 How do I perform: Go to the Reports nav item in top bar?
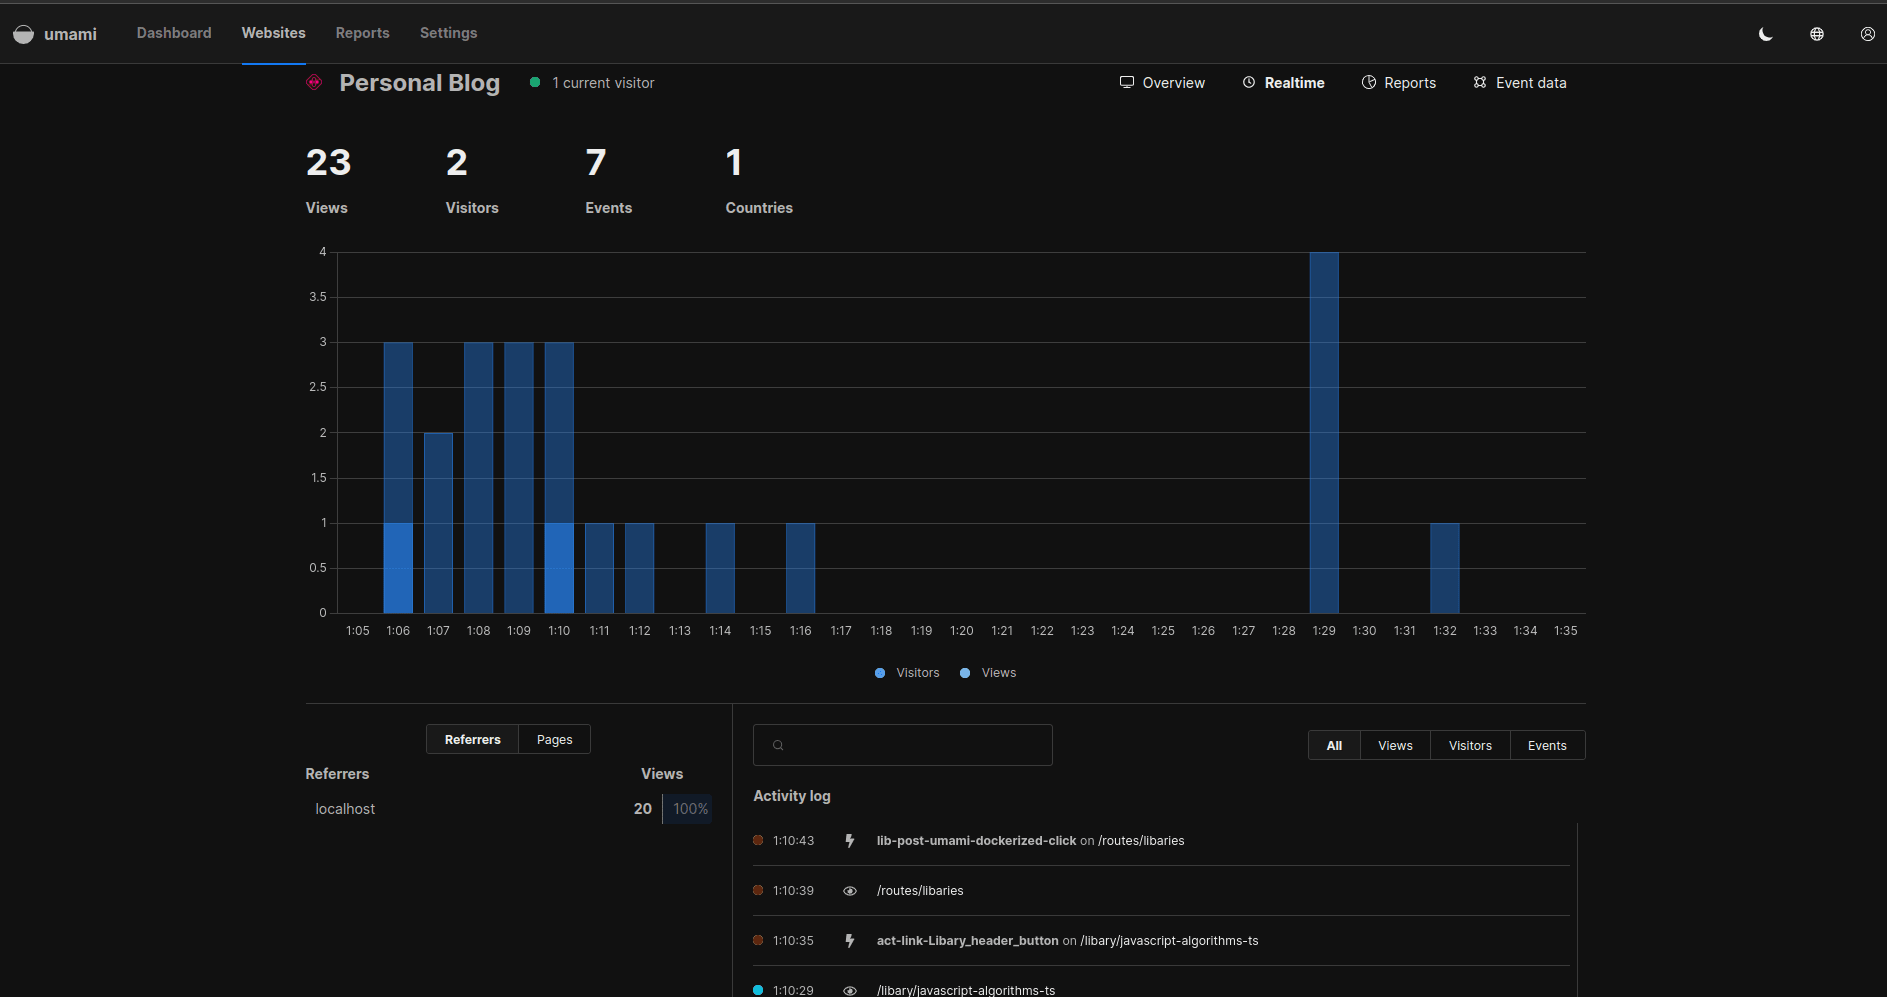pos(363,33)
